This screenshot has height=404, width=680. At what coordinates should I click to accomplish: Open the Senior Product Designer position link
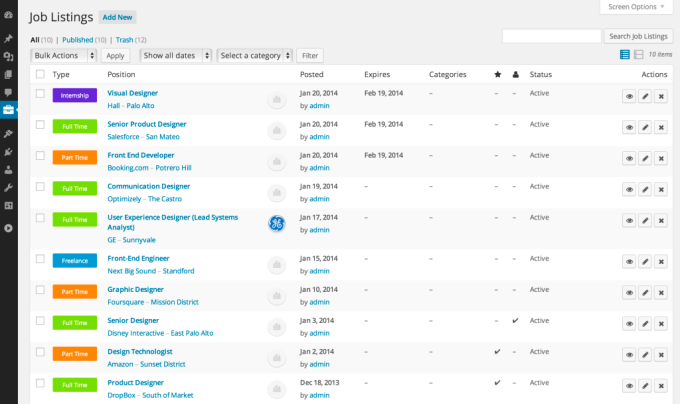147,124
